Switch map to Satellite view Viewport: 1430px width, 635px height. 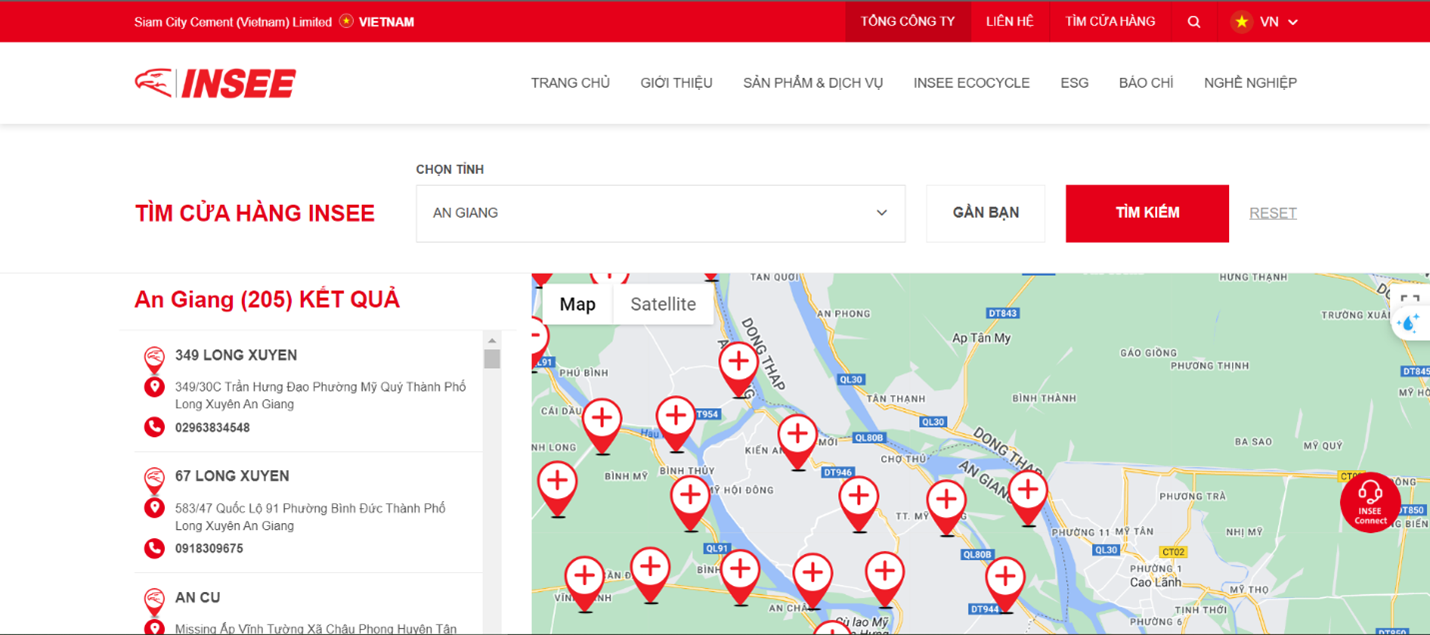pyautogui.click(x=662, y=304)
